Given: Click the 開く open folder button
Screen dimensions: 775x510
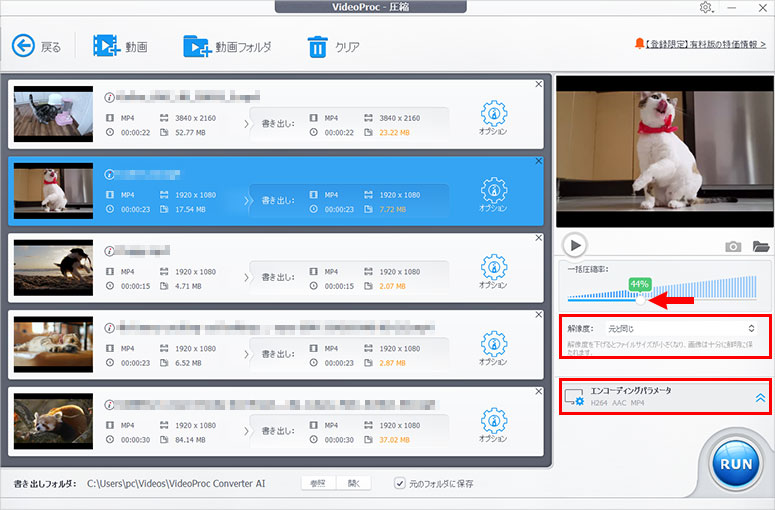Looking at the screenshot, I should point(353,483).
